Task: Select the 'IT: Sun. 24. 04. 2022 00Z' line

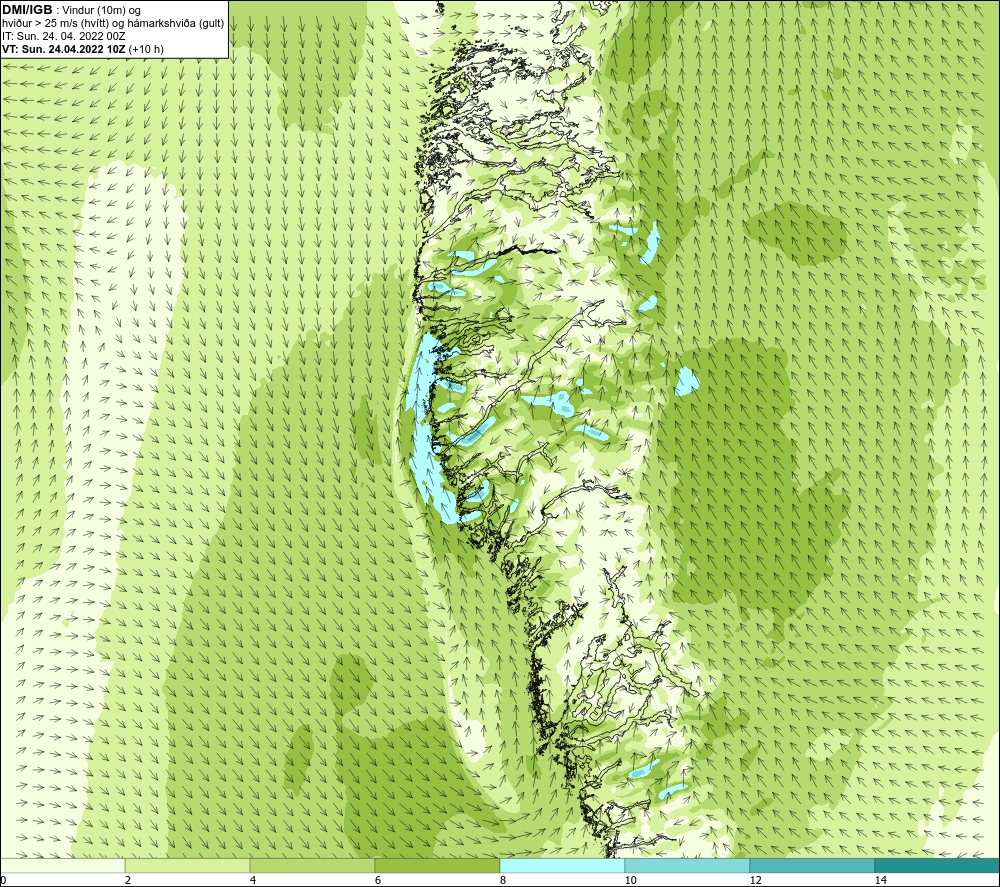Action: point(64,36)
